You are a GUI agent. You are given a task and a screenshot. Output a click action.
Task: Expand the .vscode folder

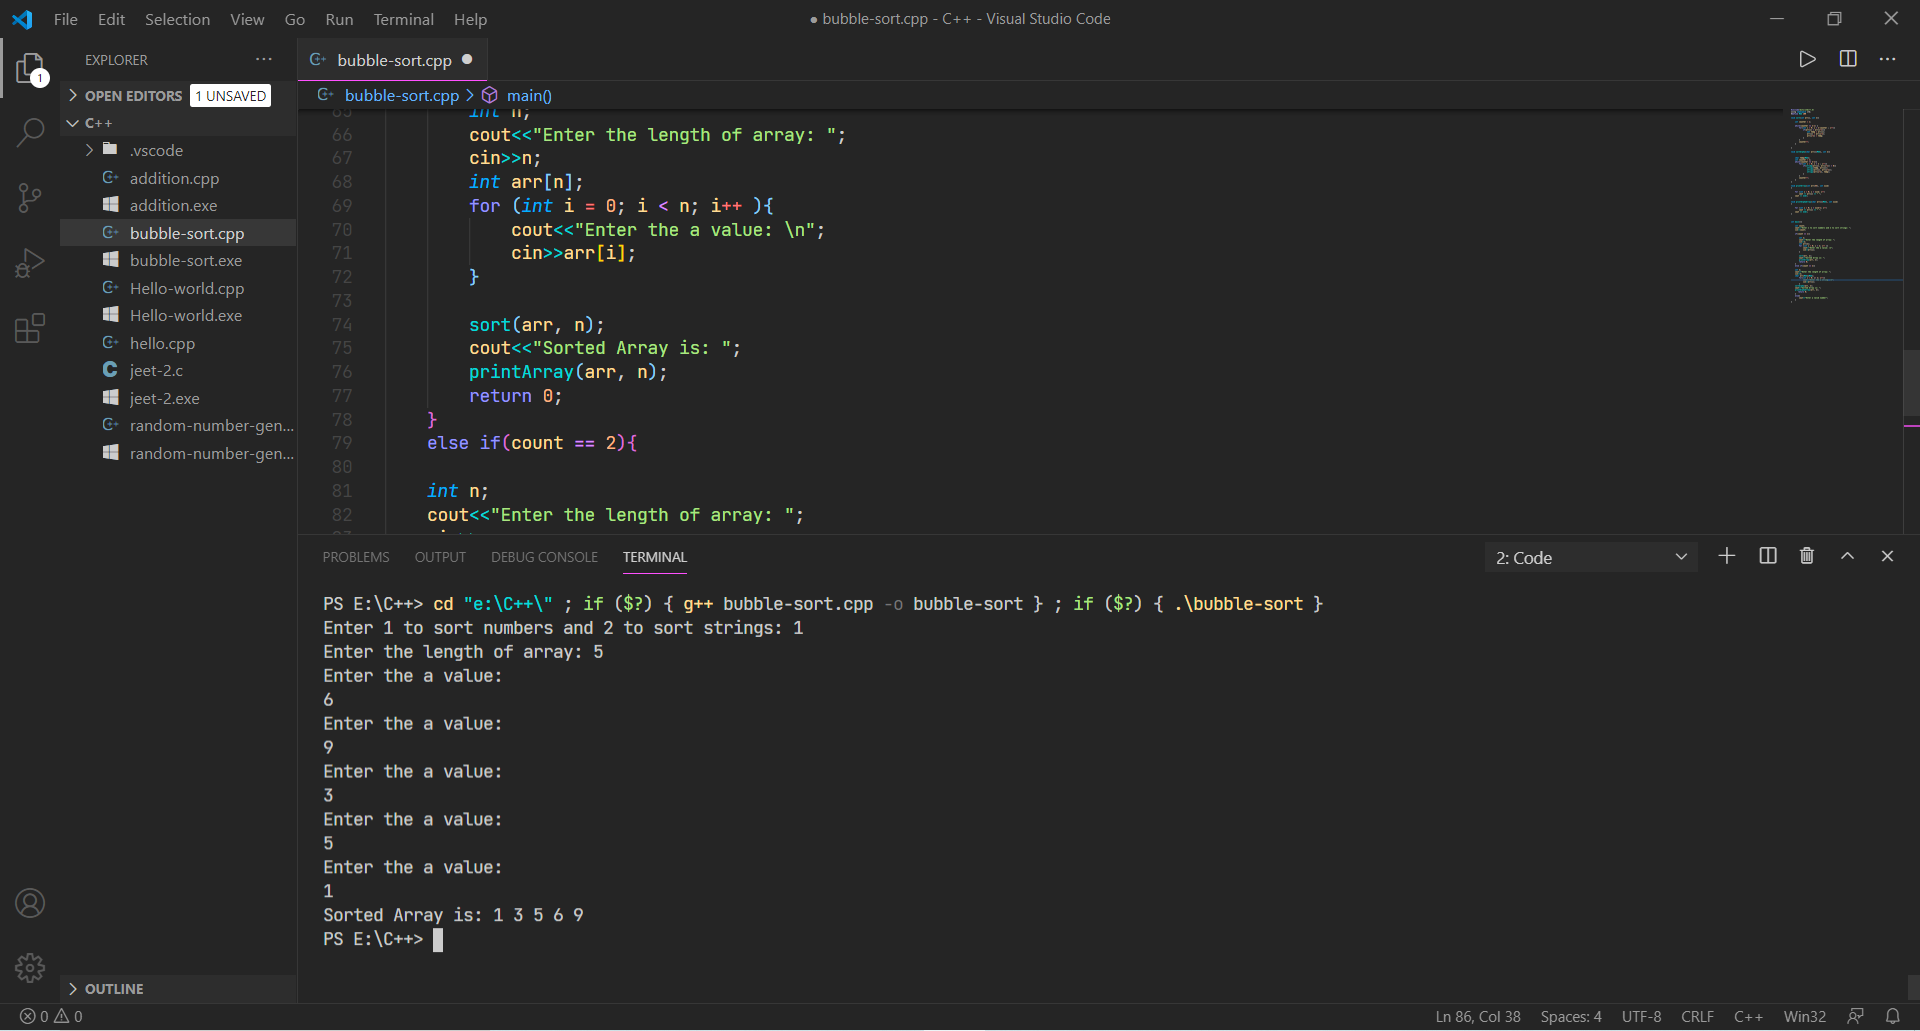coord(156,150)
